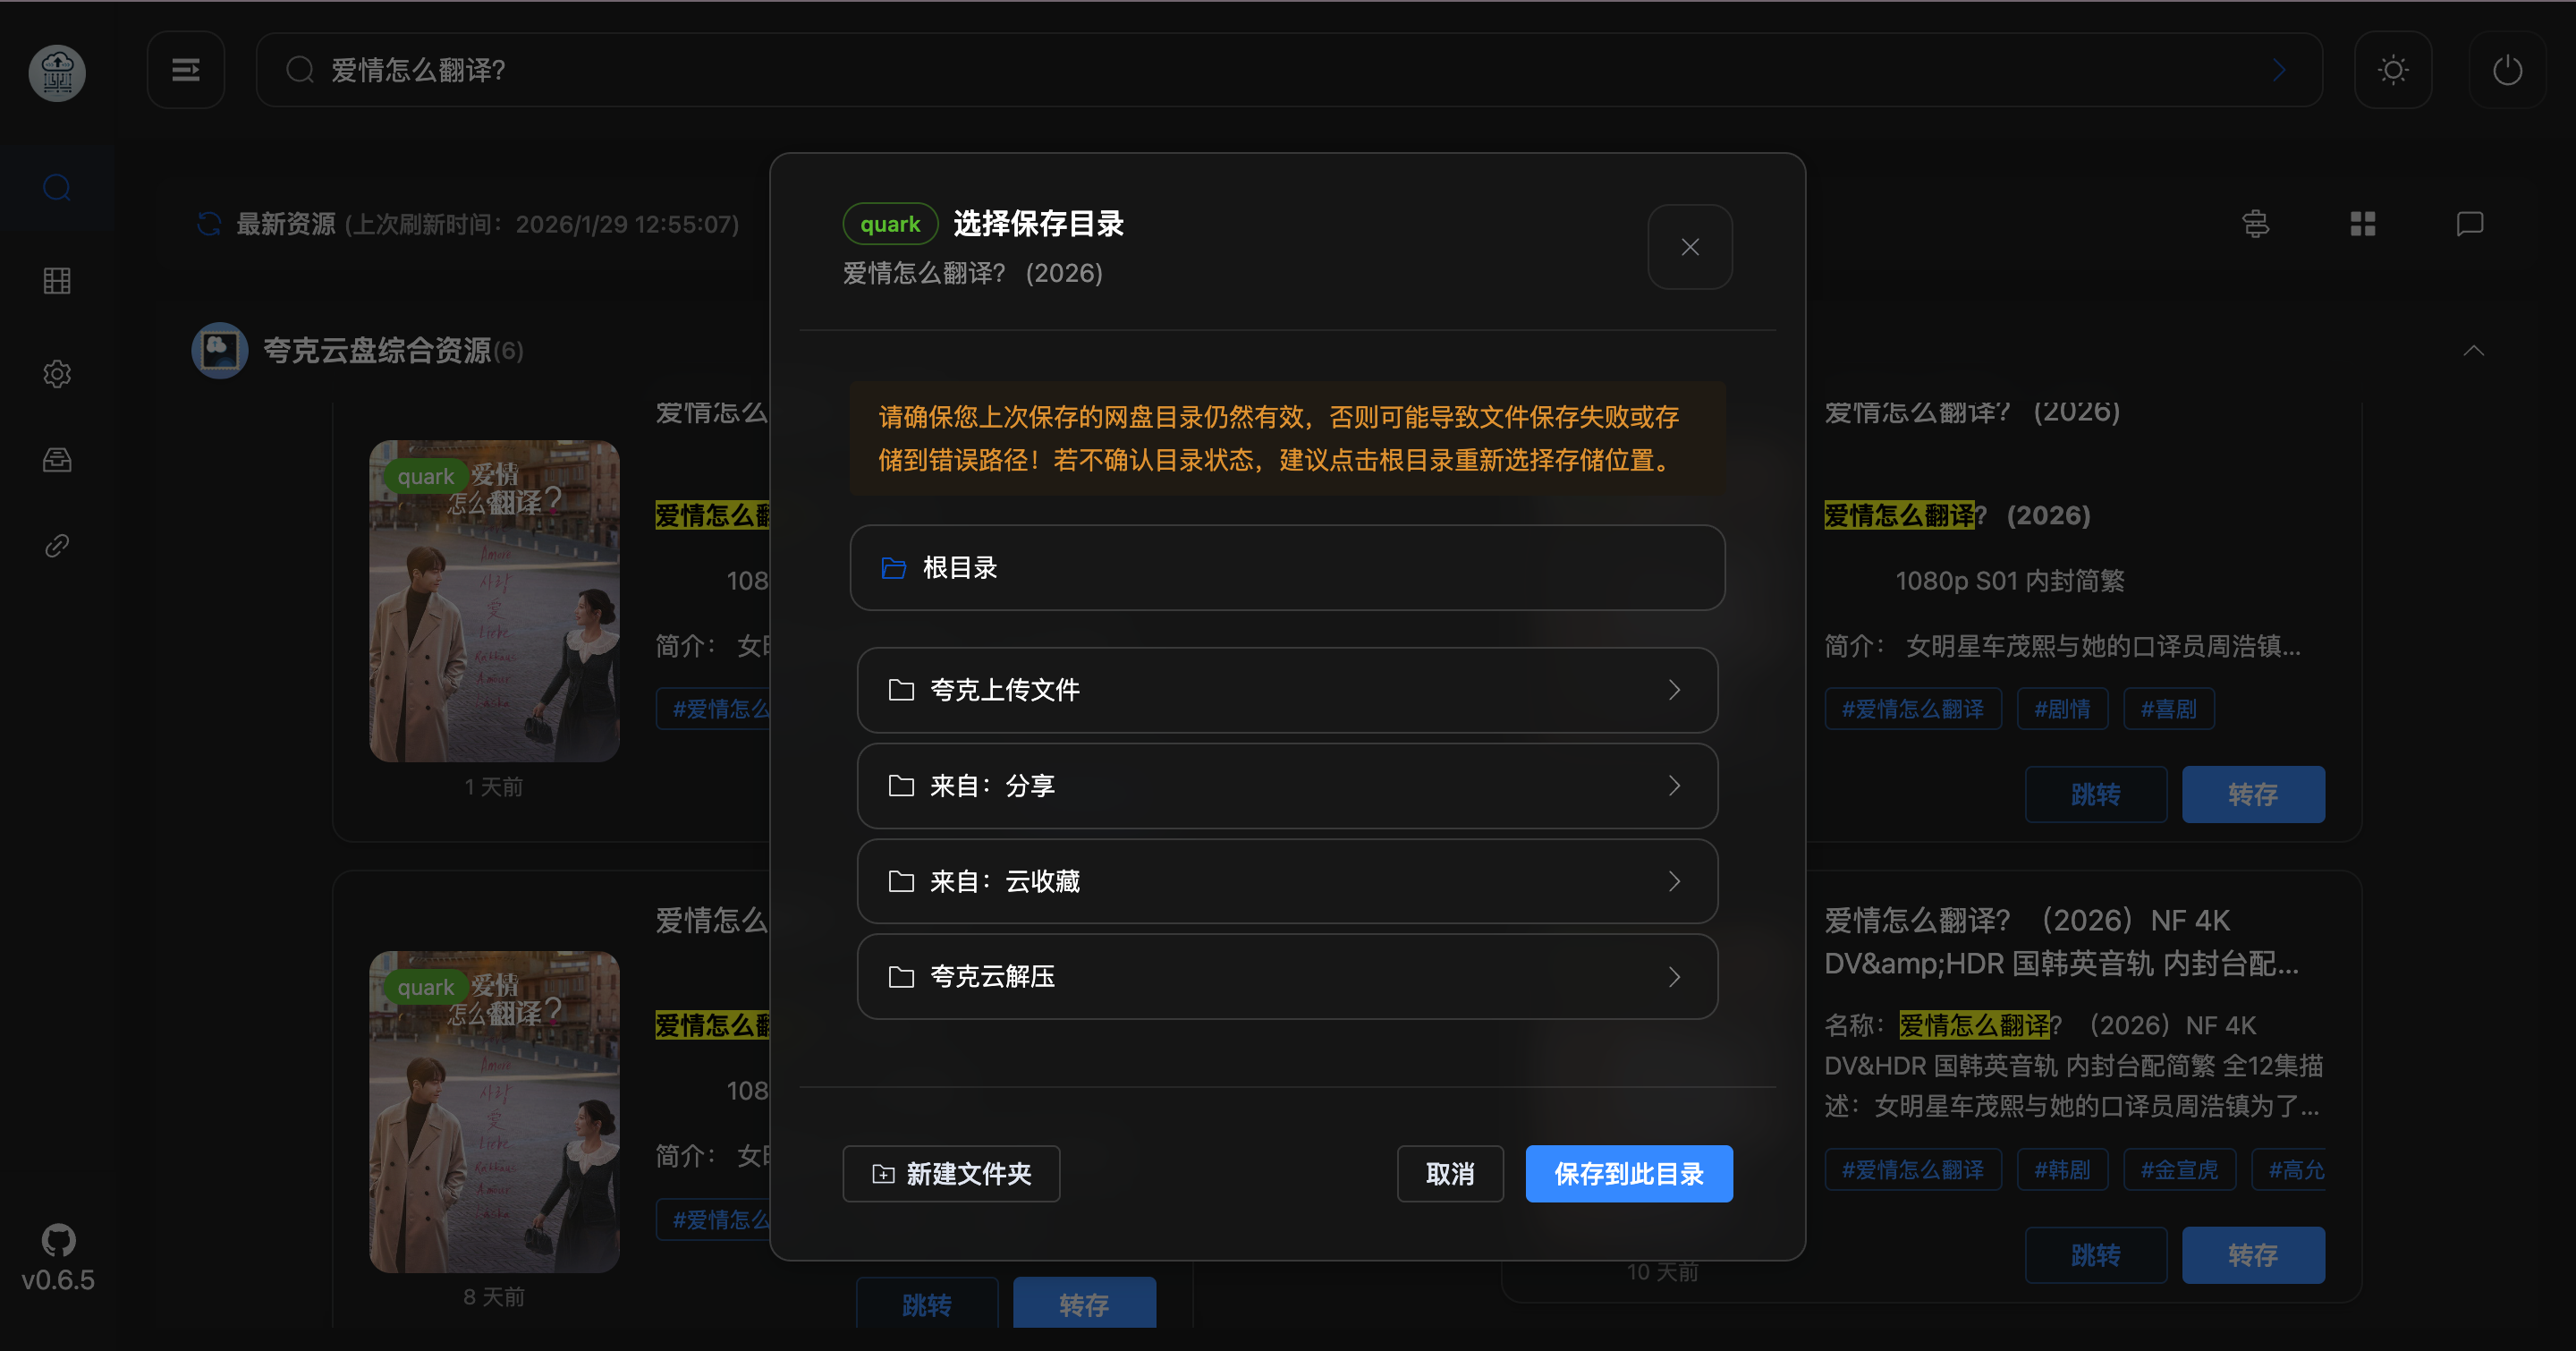Open the inbox tray icon in sidebar
2576x1351 pixels.
point(57,460)
